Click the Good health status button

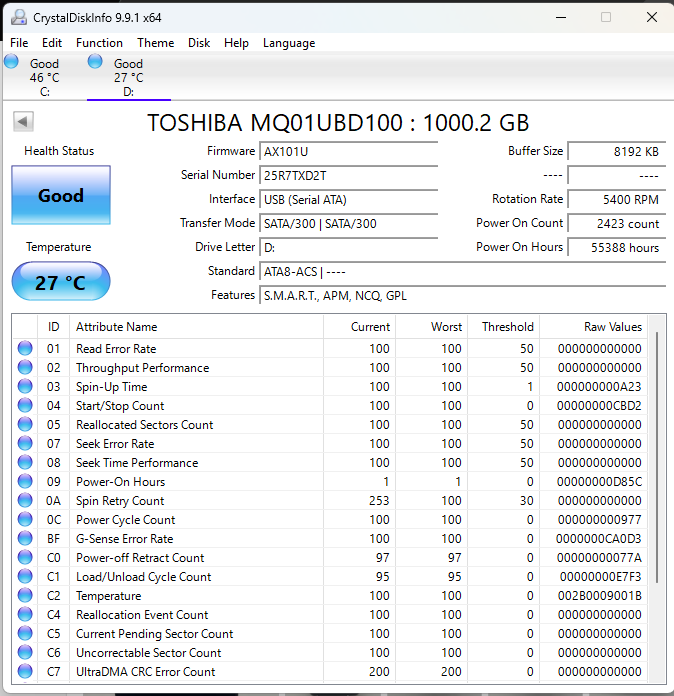(61, 195)
